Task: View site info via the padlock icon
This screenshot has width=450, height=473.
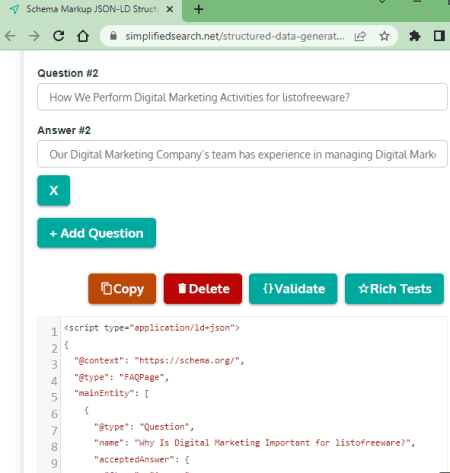Action: [x=113, y=36]
